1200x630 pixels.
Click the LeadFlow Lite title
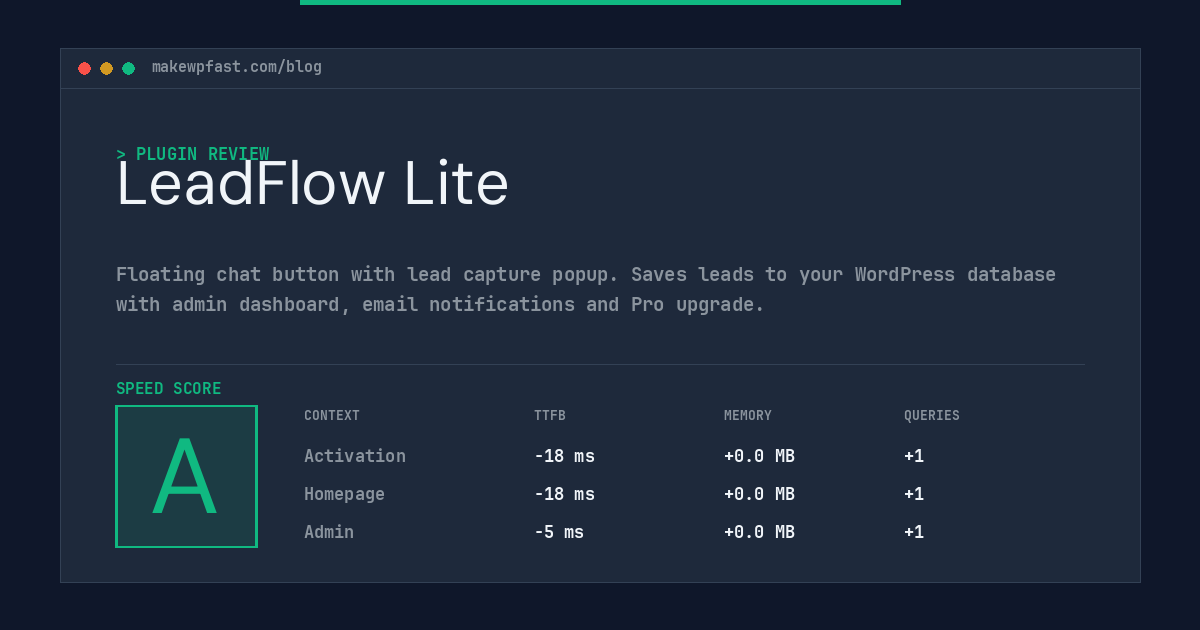pyautogui.click(x=312, y=184)
